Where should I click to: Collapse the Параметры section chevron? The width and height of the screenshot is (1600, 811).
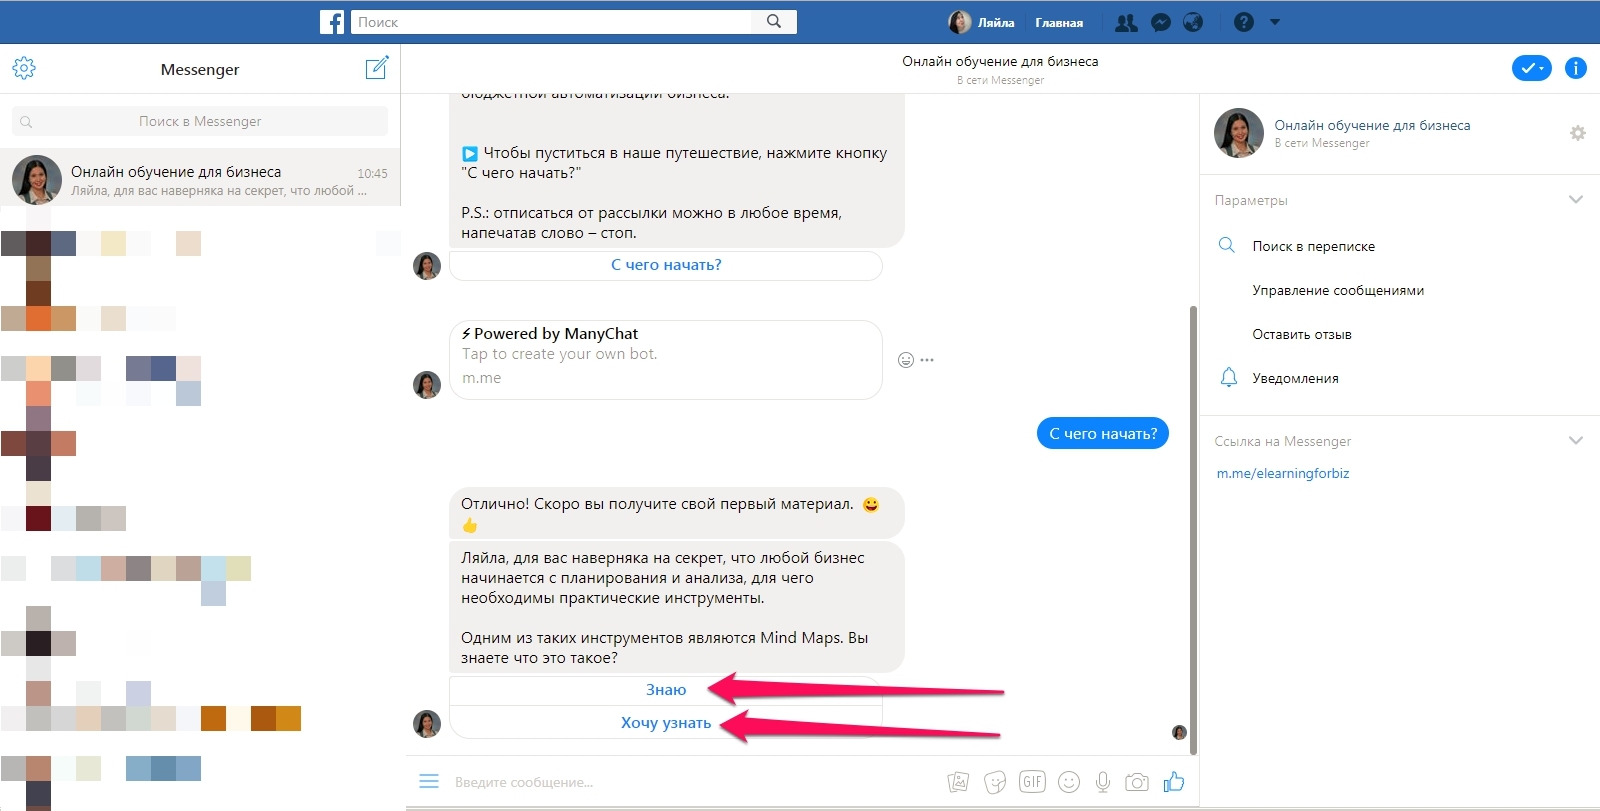coord(1576,199)
